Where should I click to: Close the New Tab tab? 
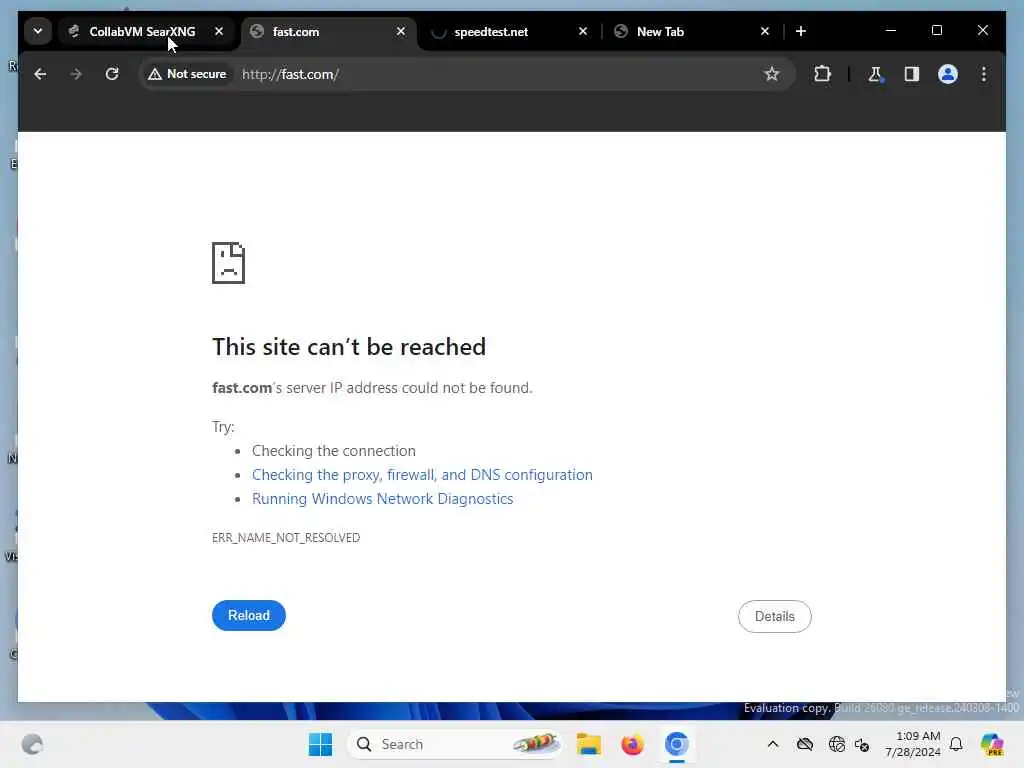pos(765,31)
